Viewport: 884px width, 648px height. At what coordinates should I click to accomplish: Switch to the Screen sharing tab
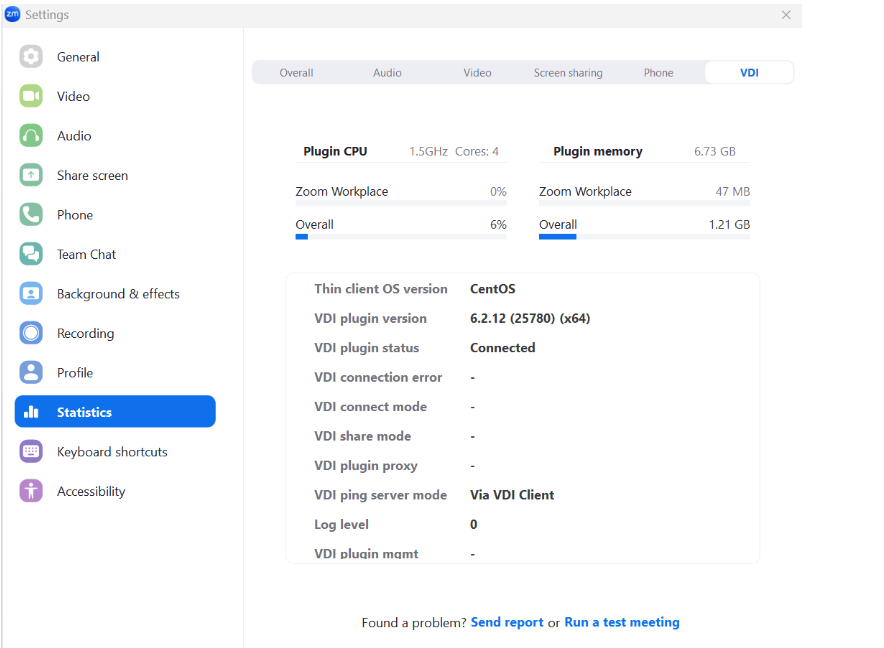[568, 73]
